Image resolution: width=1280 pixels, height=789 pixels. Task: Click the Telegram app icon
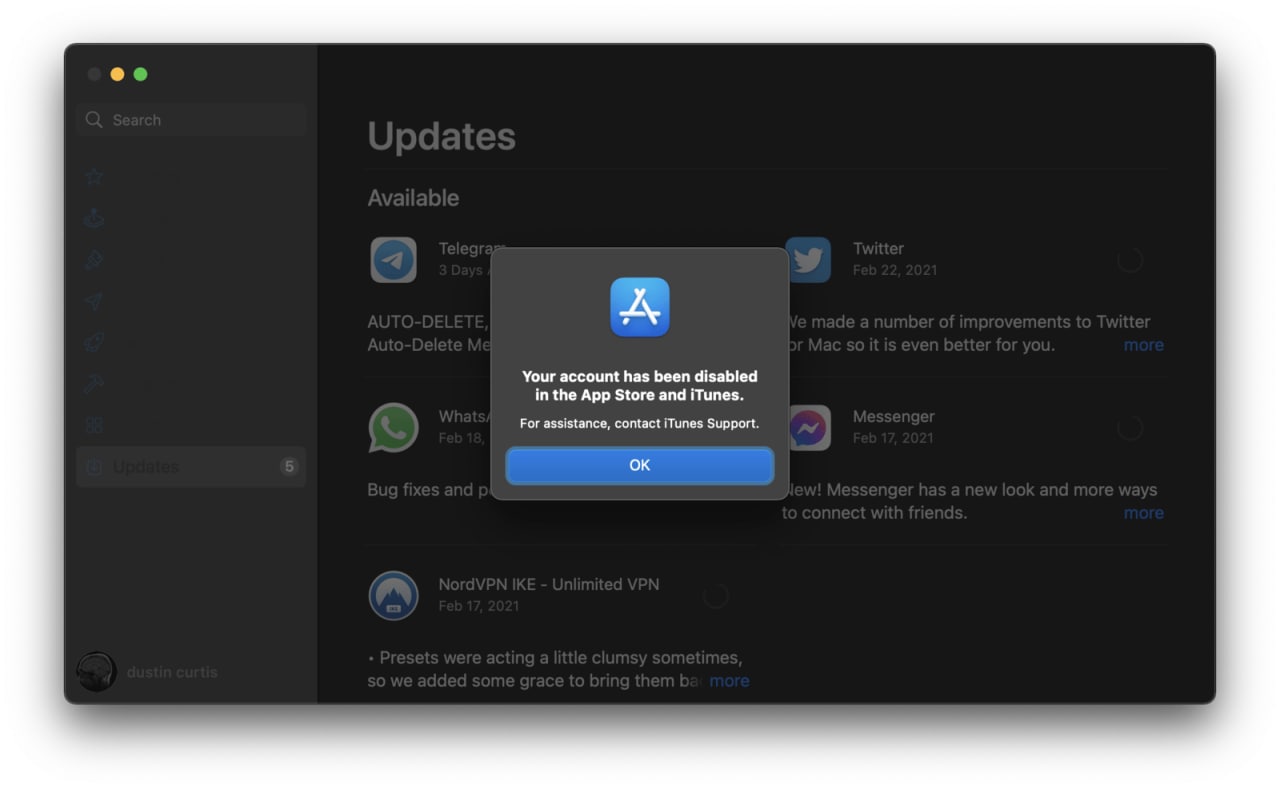[394, 260]
